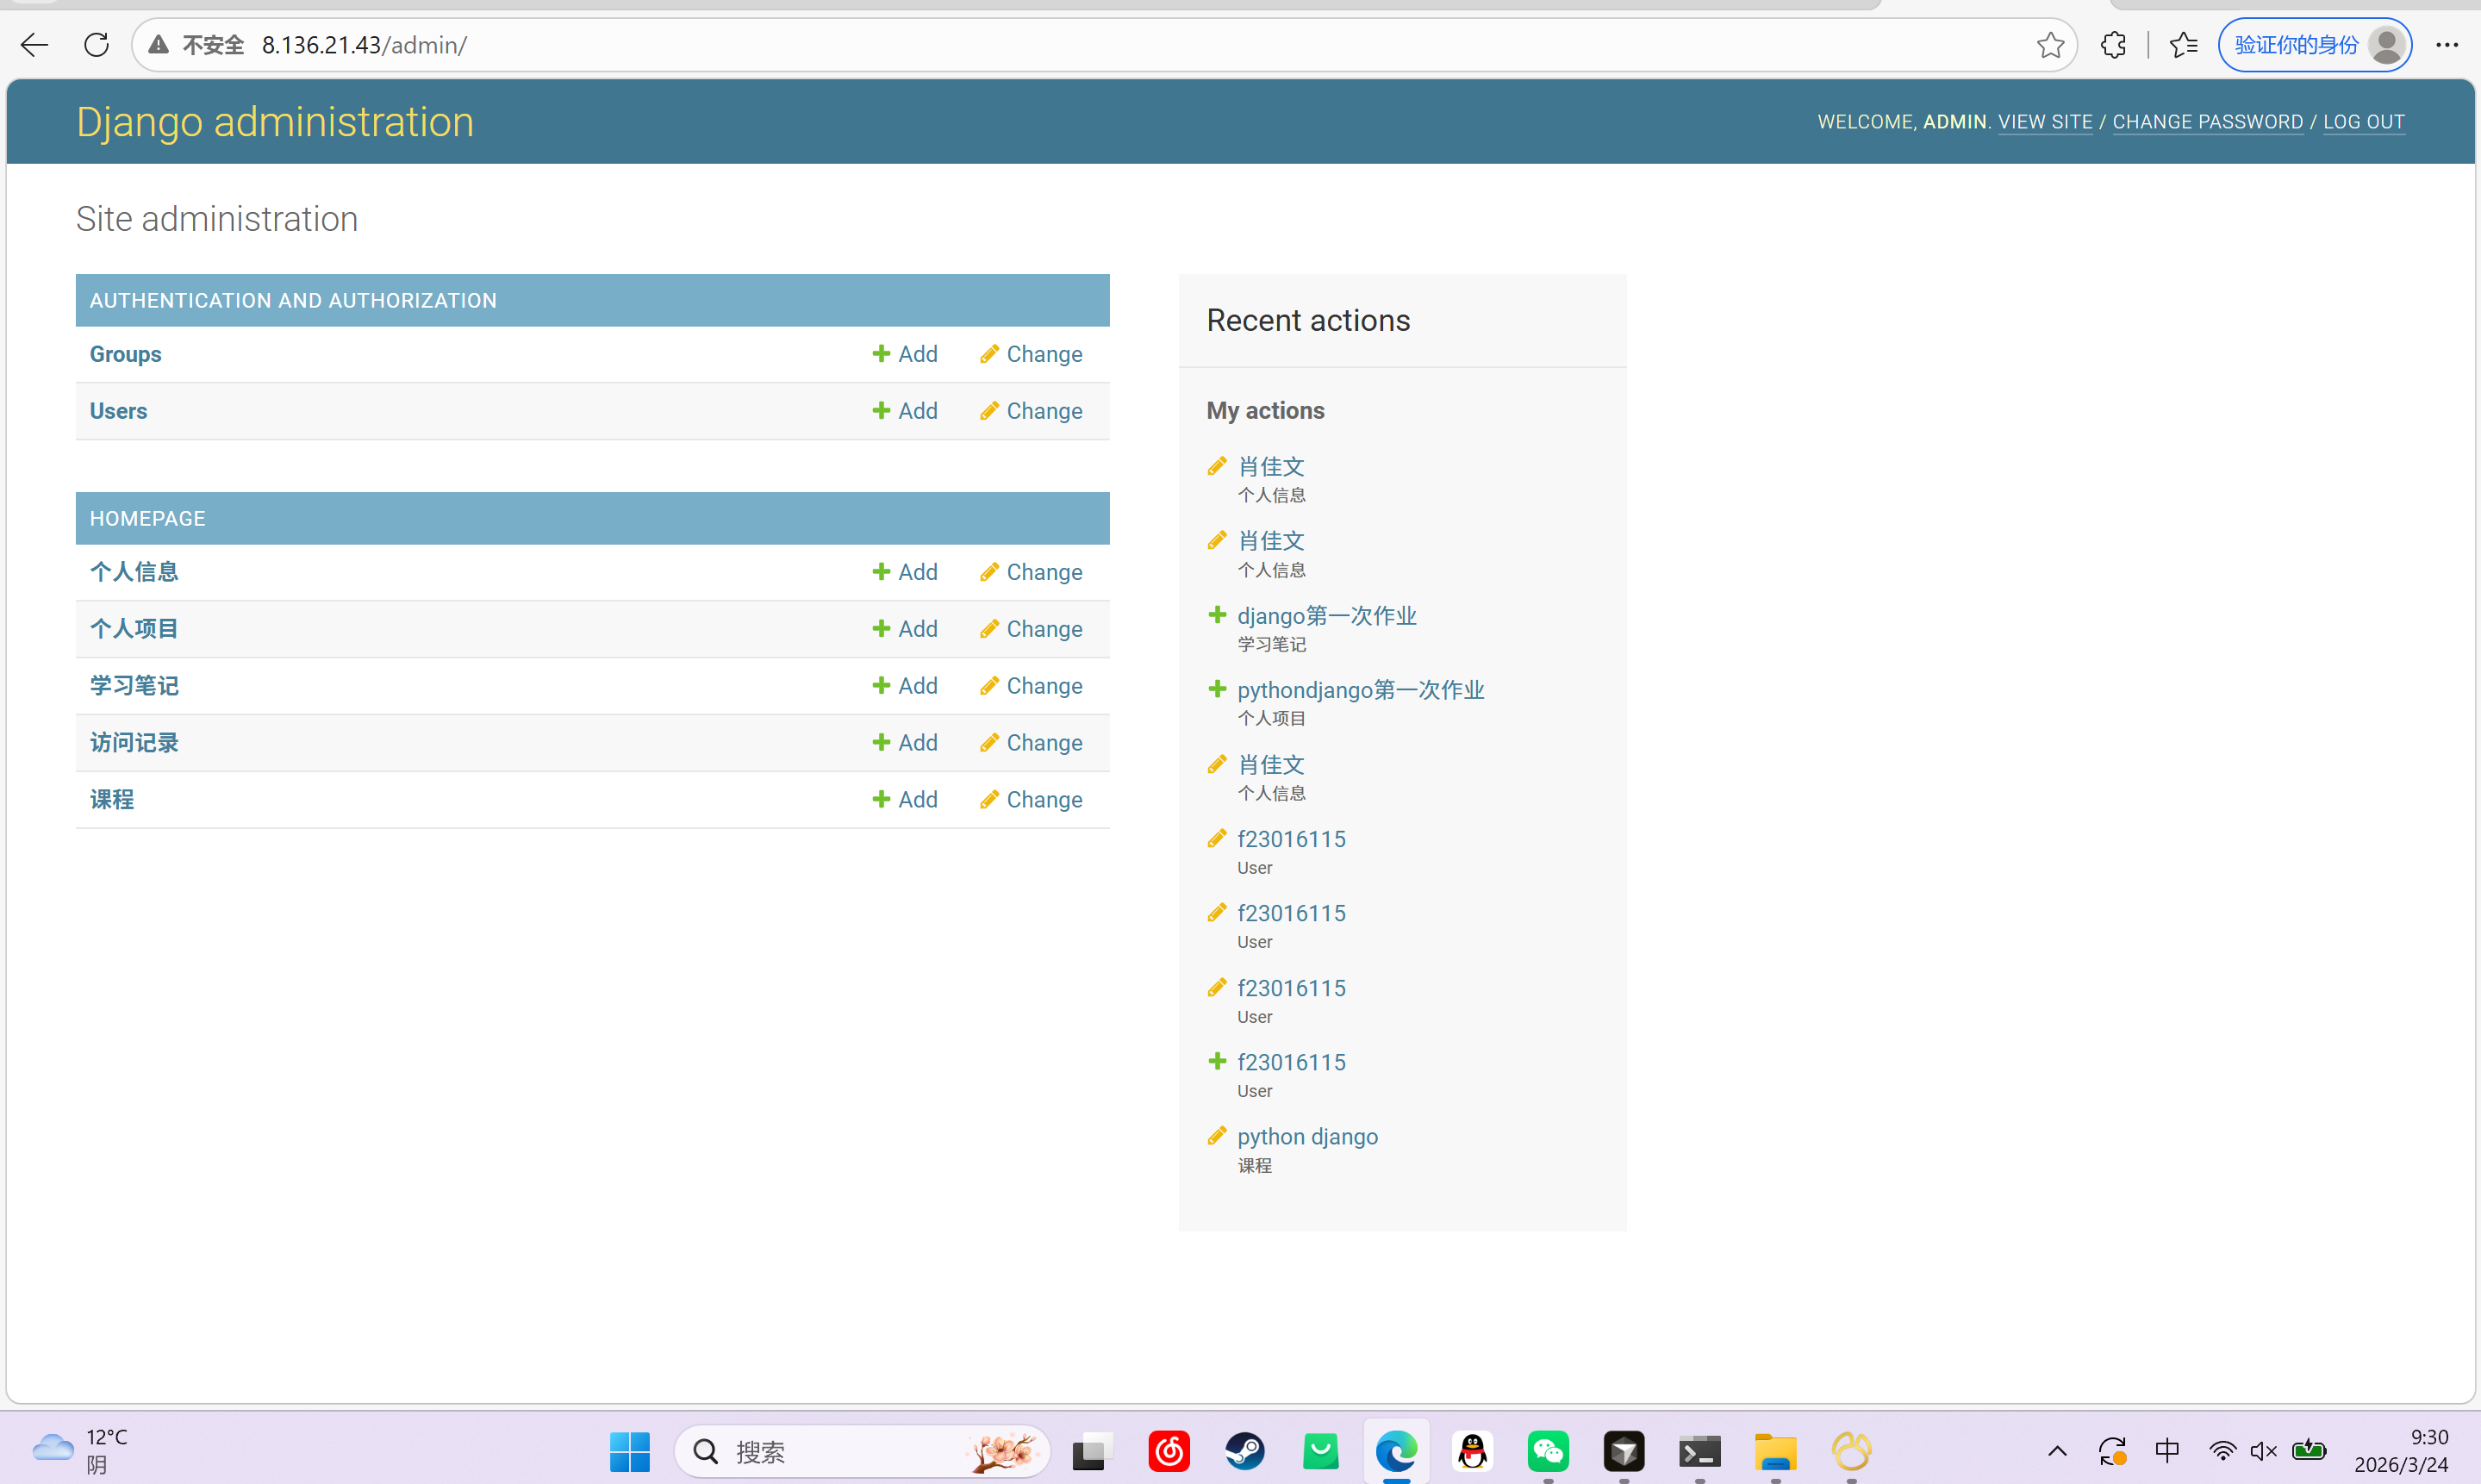Open the Windows Start menu
This screenshot has height=1484, width=2481.
click(630, 1451)
